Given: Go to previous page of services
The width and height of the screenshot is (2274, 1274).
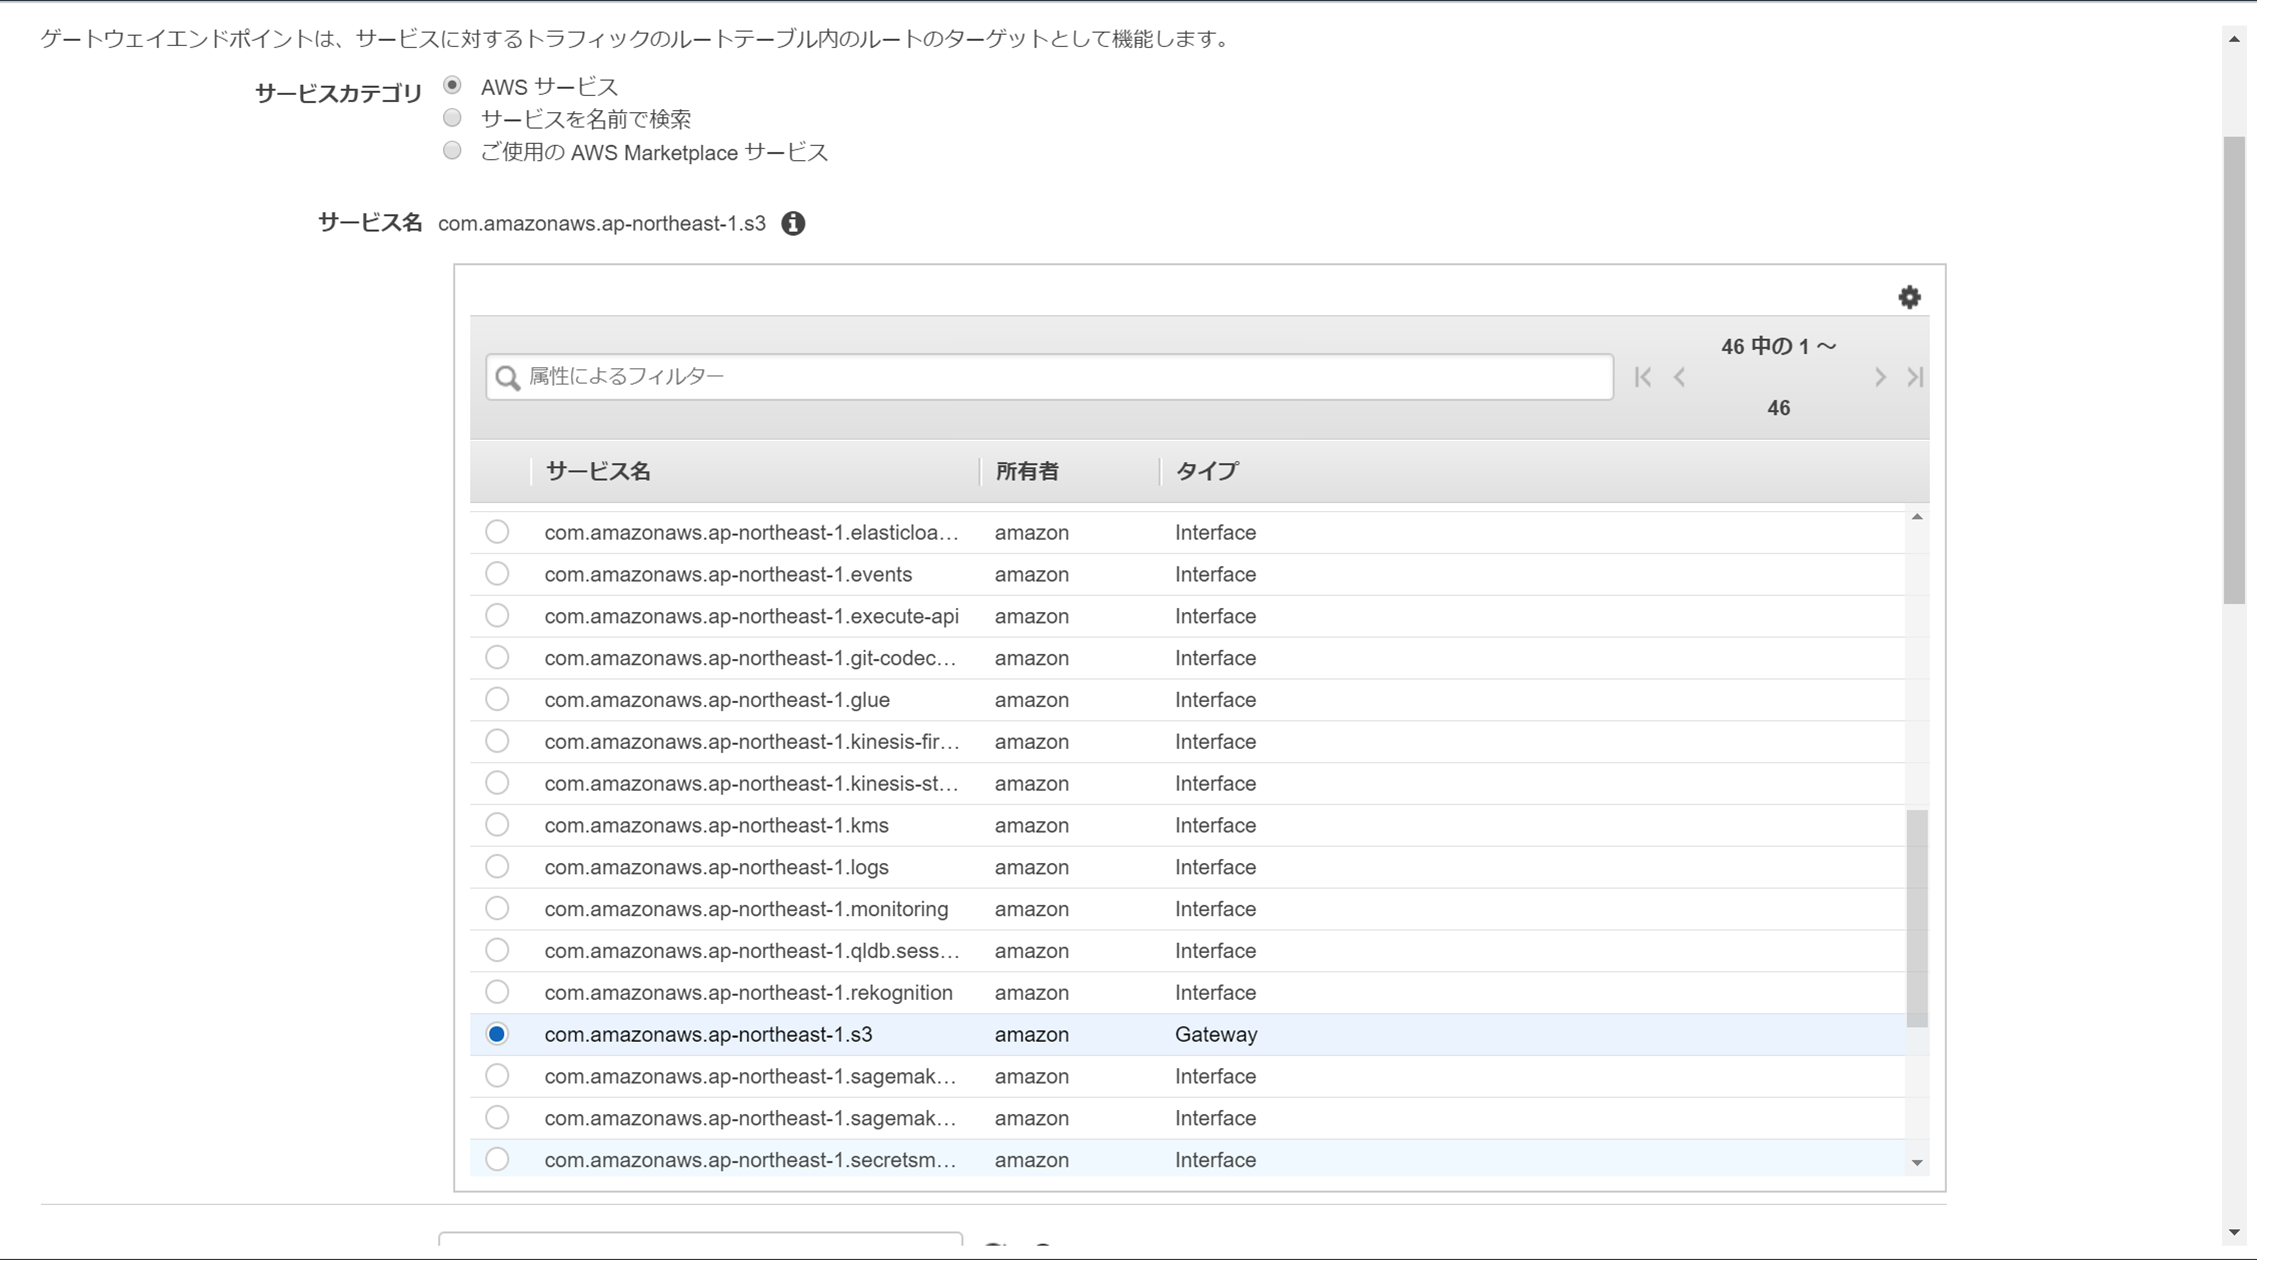Looking at the screenshot, I should (1680, 377).
